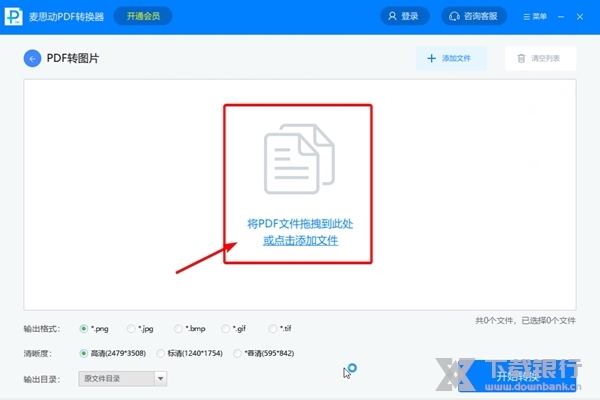Image resolution: width=600 pixels, height=400 pixels.
Task: Click the 输出目录 label
Action: [41, 379]
